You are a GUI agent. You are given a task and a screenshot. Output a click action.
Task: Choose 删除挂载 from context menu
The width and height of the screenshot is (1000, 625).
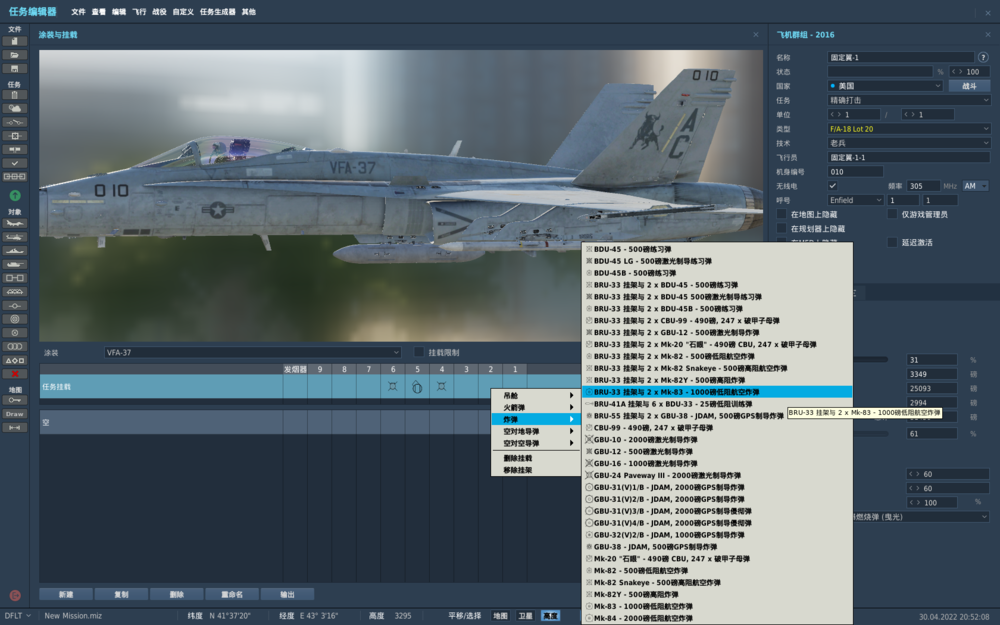pos(536,458)
